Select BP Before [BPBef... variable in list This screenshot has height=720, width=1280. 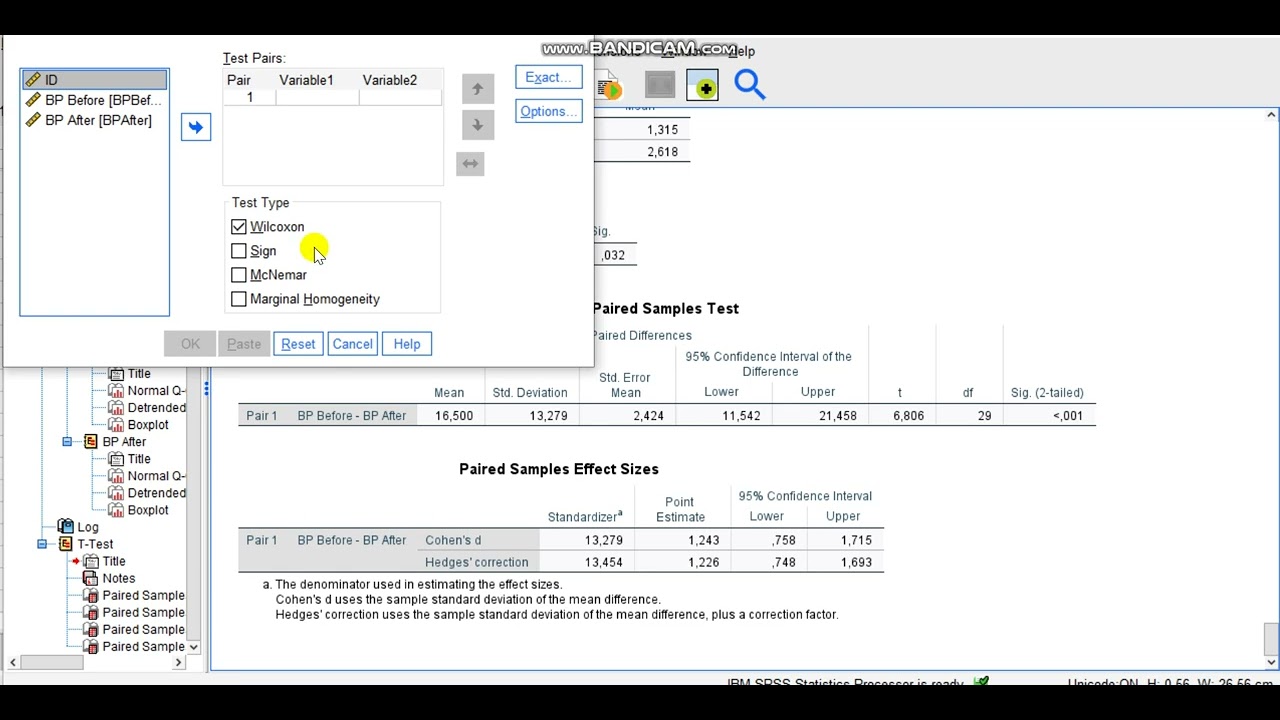(94, 100)
